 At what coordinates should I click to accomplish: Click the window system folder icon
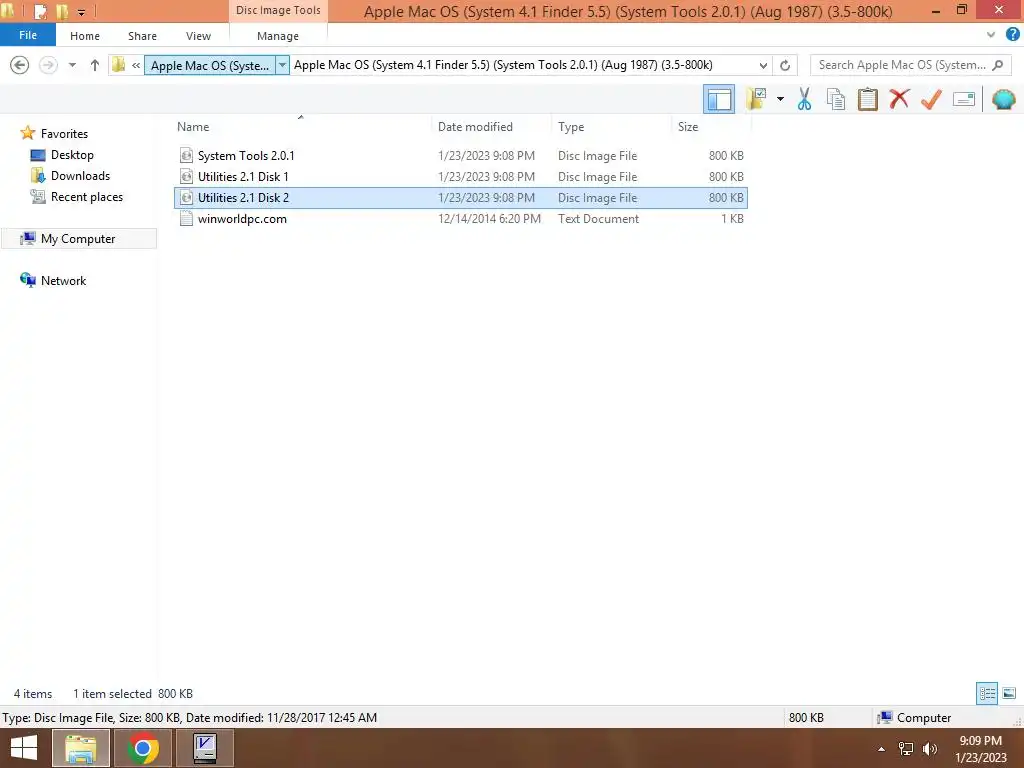click(9, 10)
